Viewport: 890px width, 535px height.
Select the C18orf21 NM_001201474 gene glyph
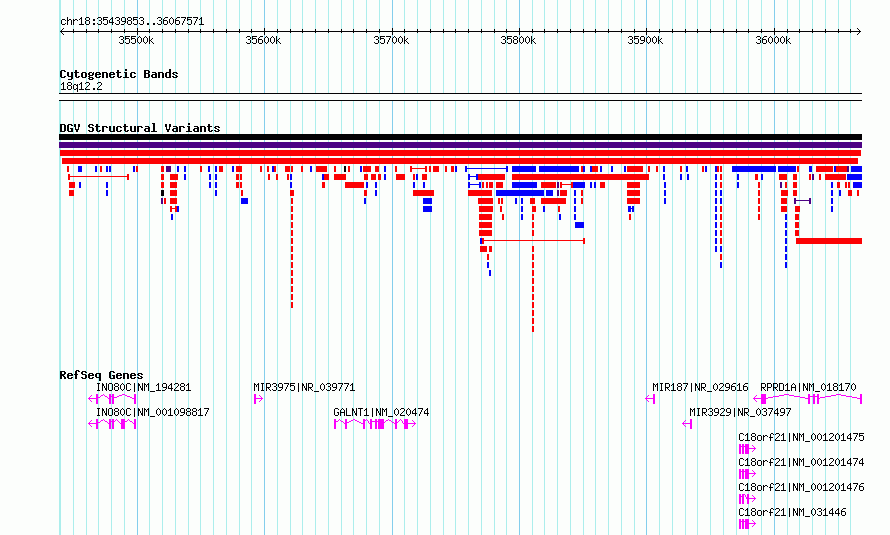(747, 474)
